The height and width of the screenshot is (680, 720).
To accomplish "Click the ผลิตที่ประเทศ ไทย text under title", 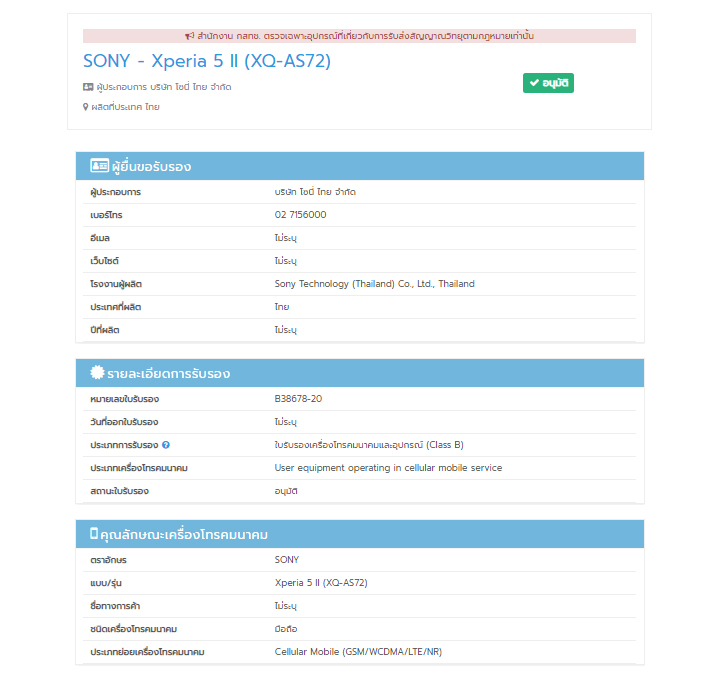I will [x=125, y=107].
